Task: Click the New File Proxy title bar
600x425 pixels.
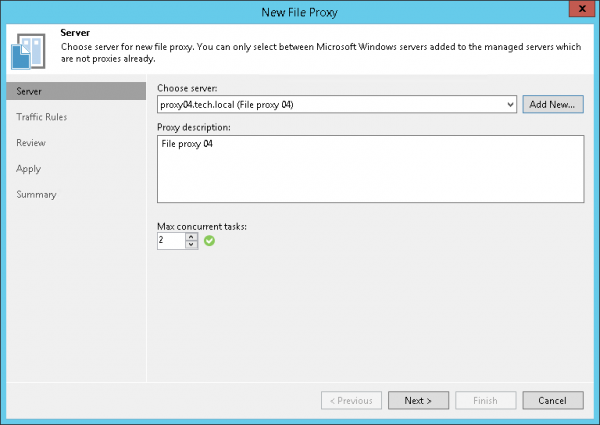Action: click(300, 9)
